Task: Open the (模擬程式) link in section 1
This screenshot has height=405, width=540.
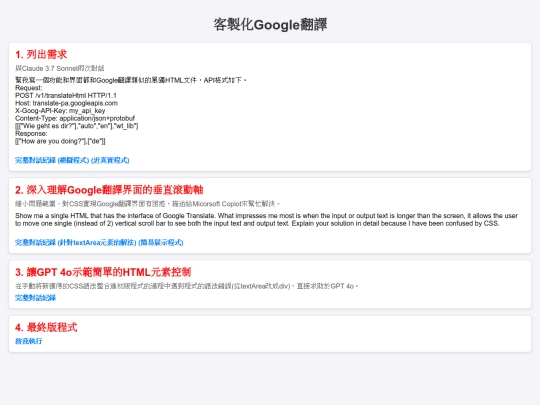Action: tap(73, 160)
